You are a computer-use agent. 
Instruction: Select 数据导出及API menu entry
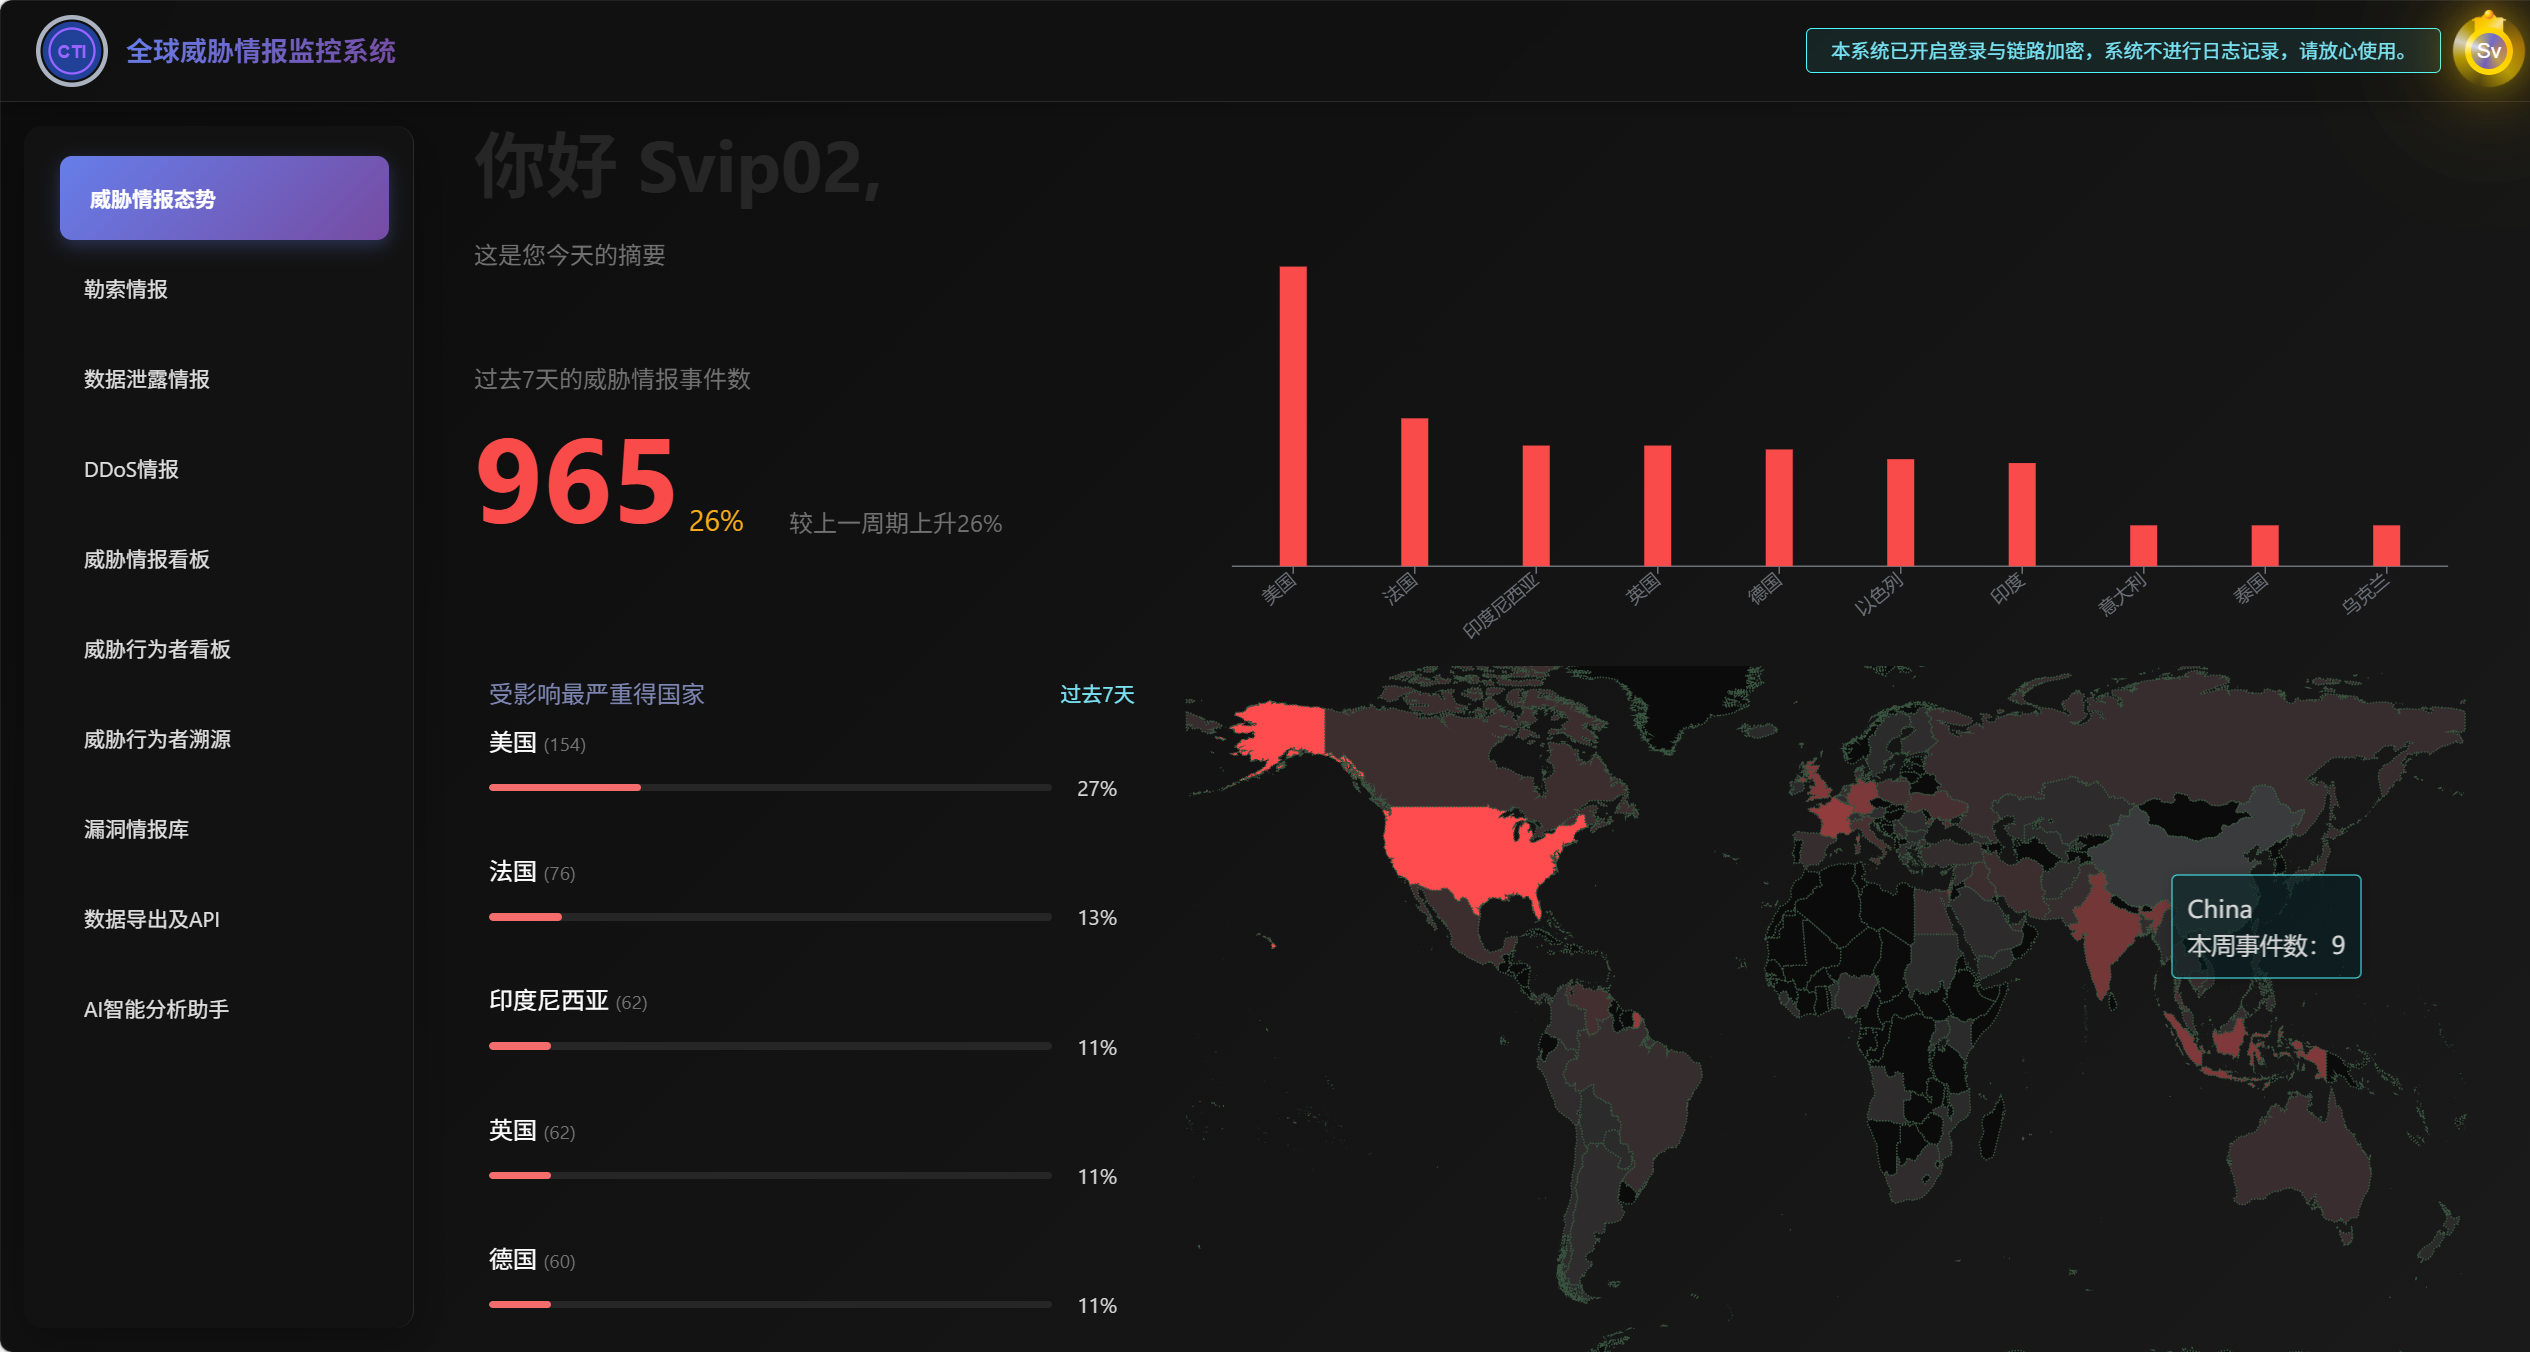[152, 919]
